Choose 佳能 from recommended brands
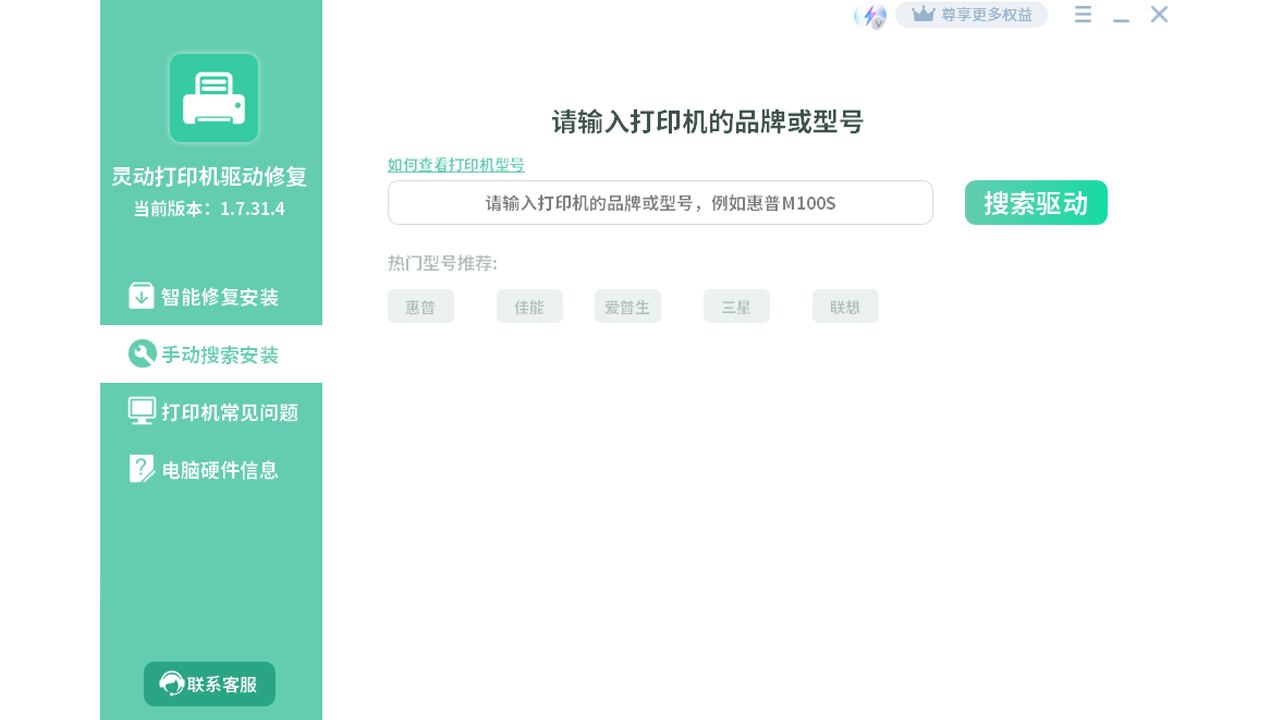 [529, 306]
